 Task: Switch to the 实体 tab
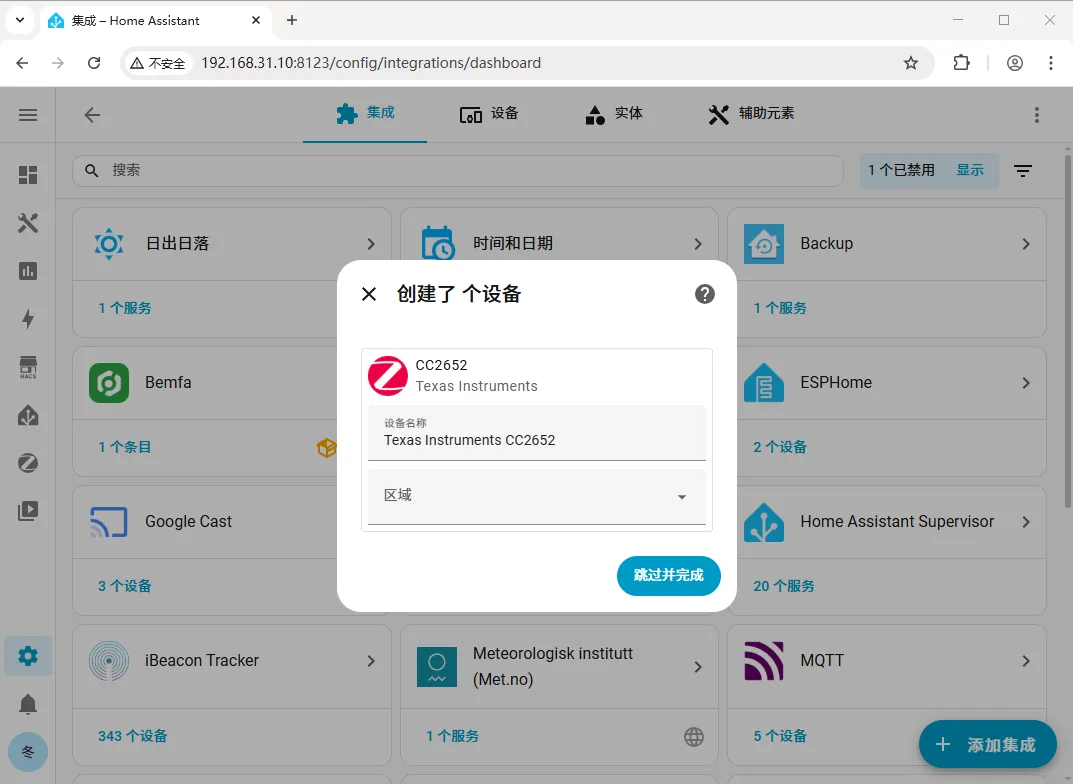613,114
